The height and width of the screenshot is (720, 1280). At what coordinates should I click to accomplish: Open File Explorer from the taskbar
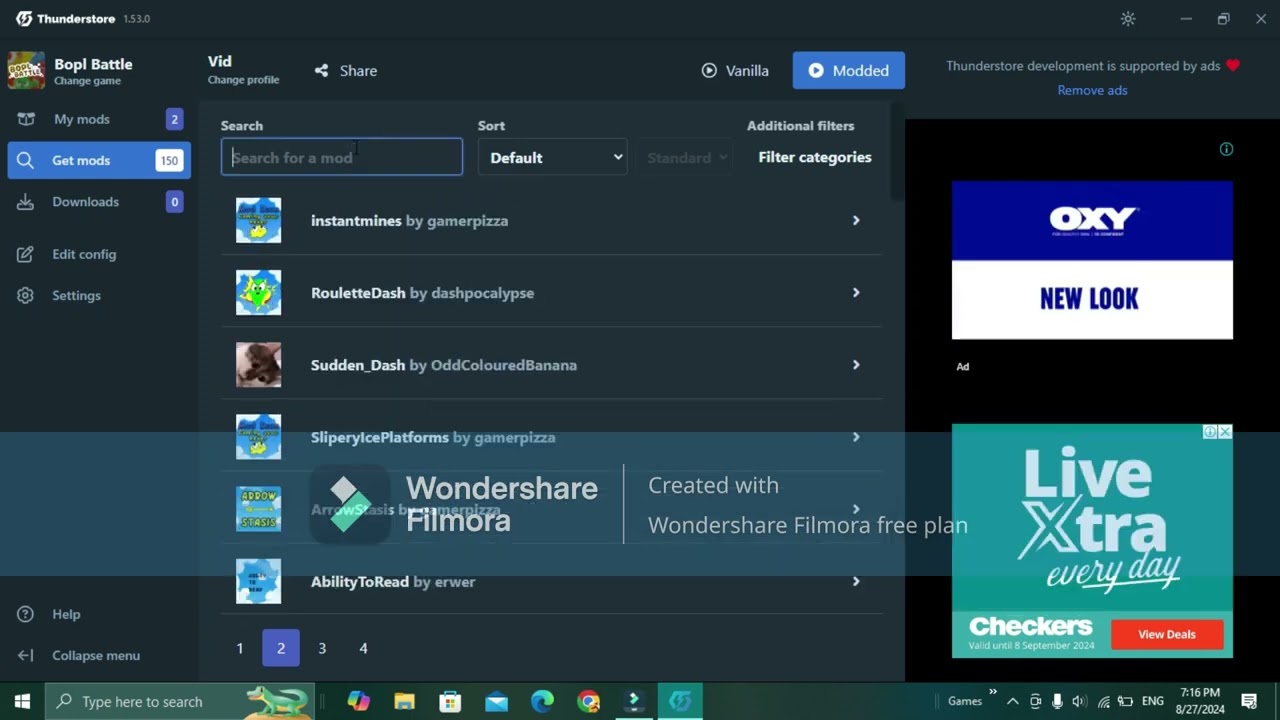[404, 702]
